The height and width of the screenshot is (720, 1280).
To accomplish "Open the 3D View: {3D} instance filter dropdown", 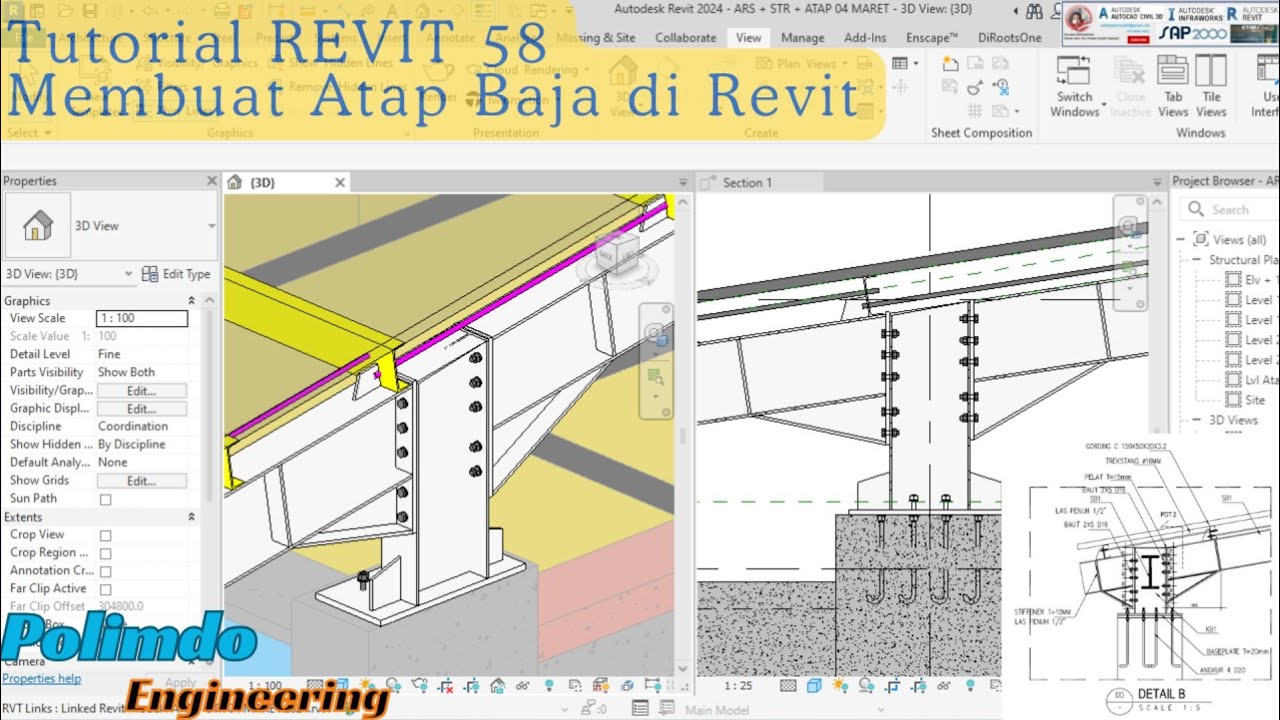I will (128, 274).
